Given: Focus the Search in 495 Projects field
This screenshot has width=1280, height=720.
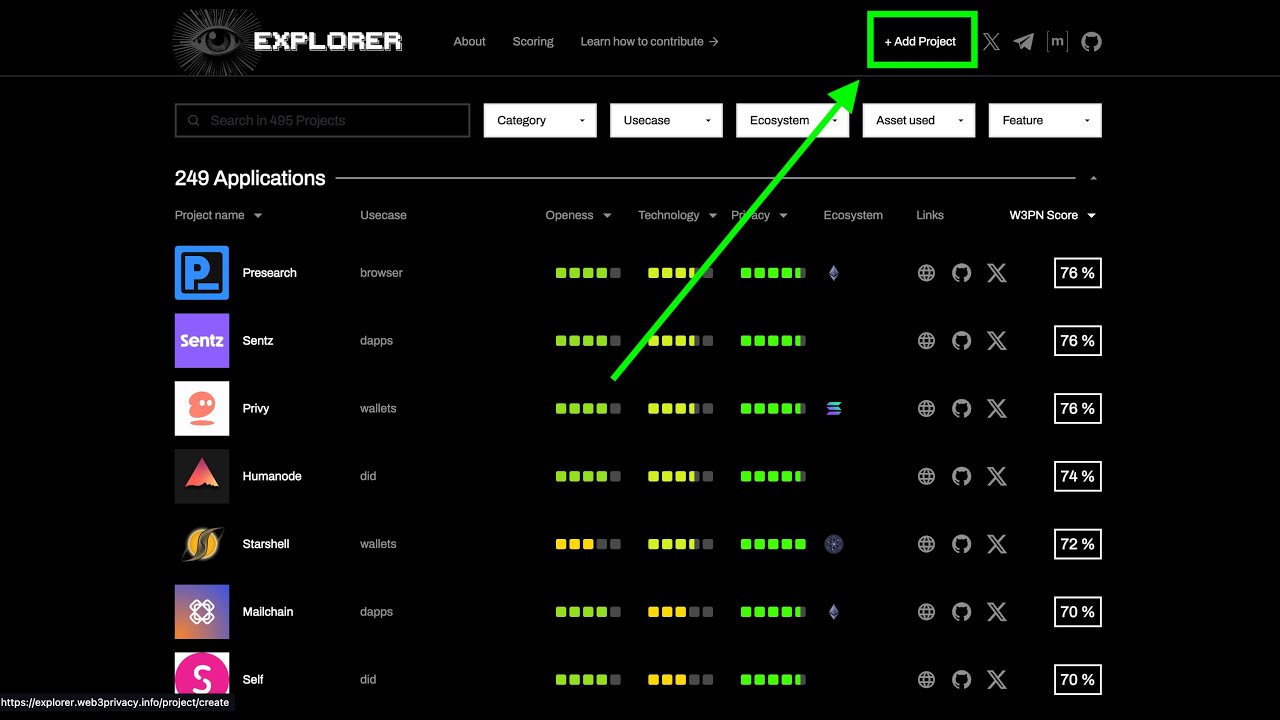Looking at the screenshot, I should [322, 120].
